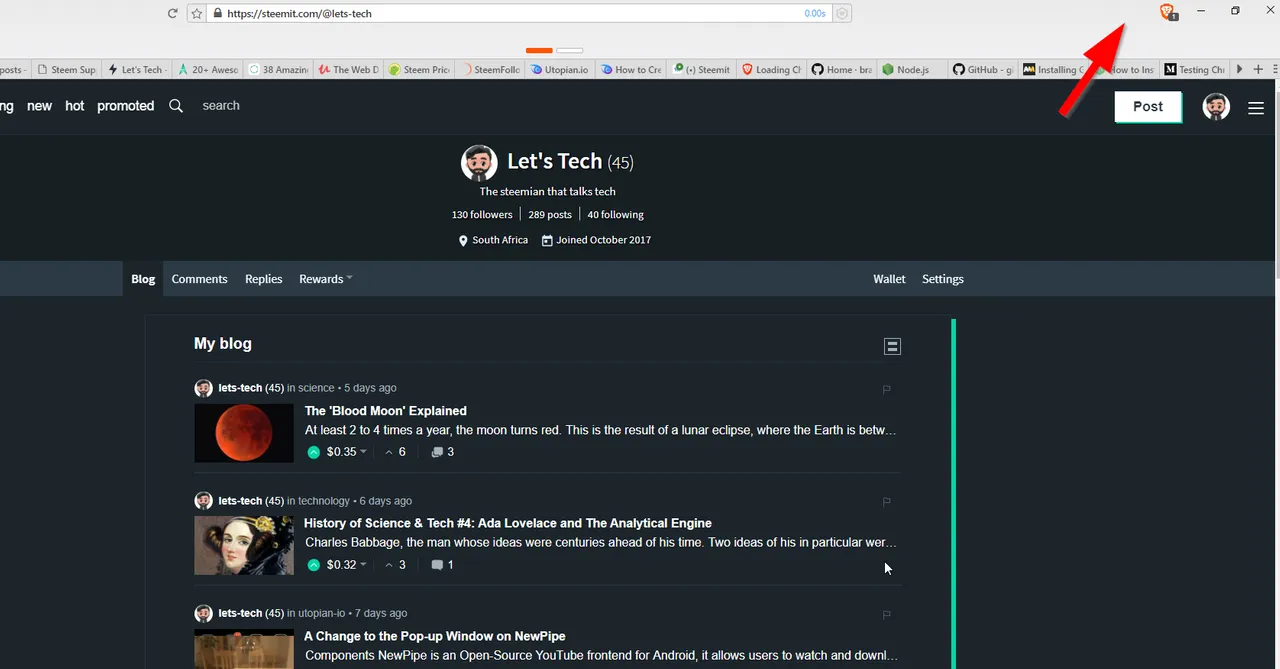
Task: Open the Ada Lovelace portrait thumbnail
Action: [244, 545]
